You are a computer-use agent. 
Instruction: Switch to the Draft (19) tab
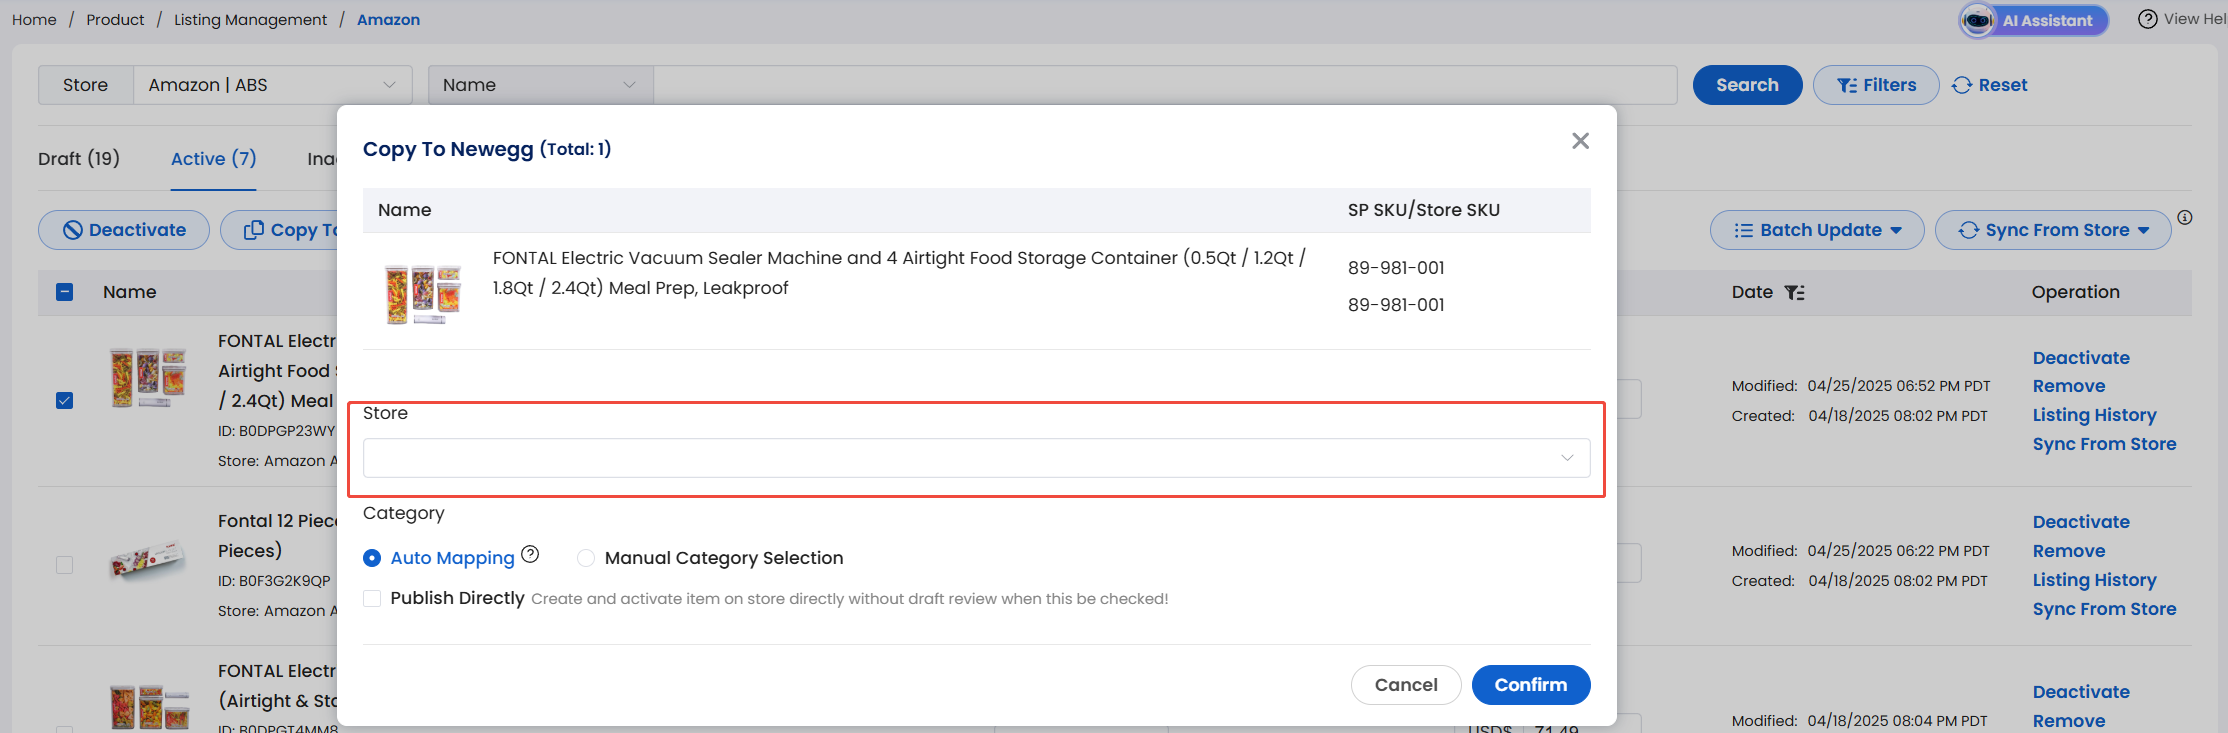[79, 159]
